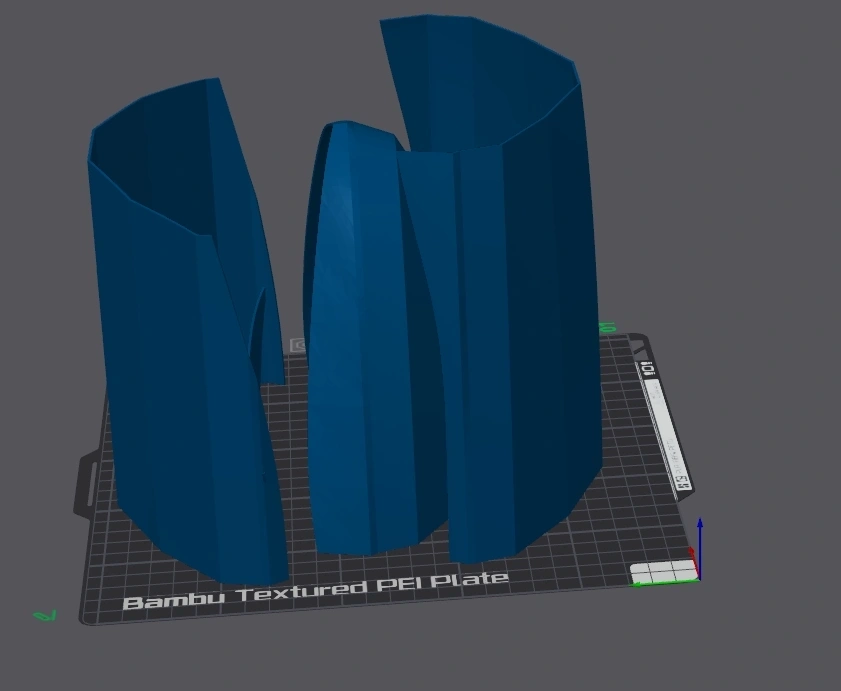Image resolution: width=841 pixels, height=691 pixels.
Task: Click the small icon atop the right plate strip
Action: (x=647, y=370)
